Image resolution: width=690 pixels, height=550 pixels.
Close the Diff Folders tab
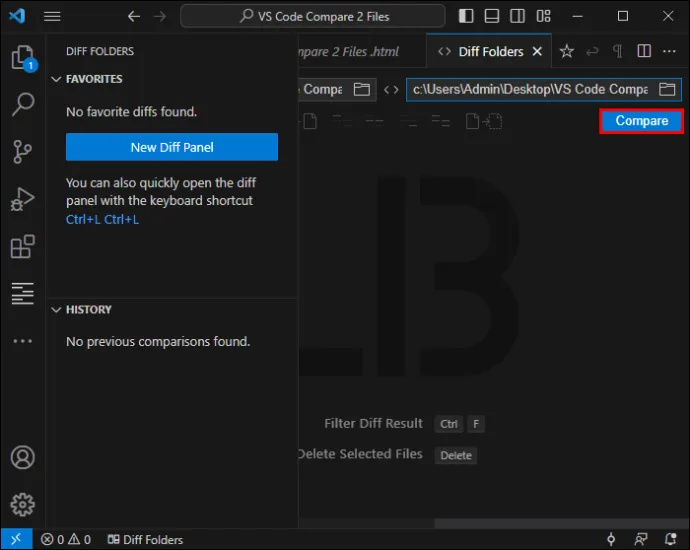(x=537, y=51)
